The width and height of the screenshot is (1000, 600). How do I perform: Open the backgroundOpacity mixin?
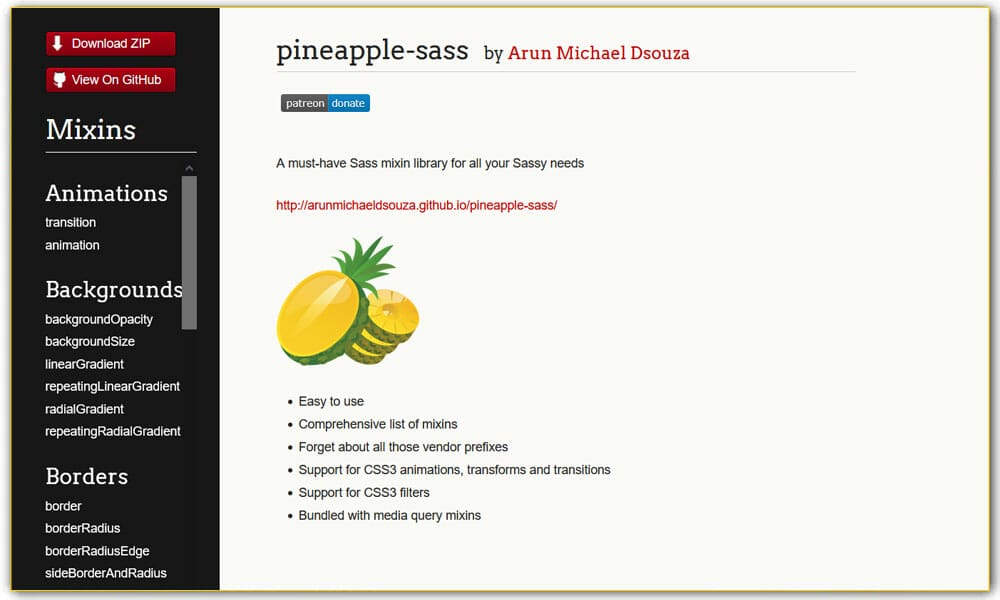pos(98,319)
